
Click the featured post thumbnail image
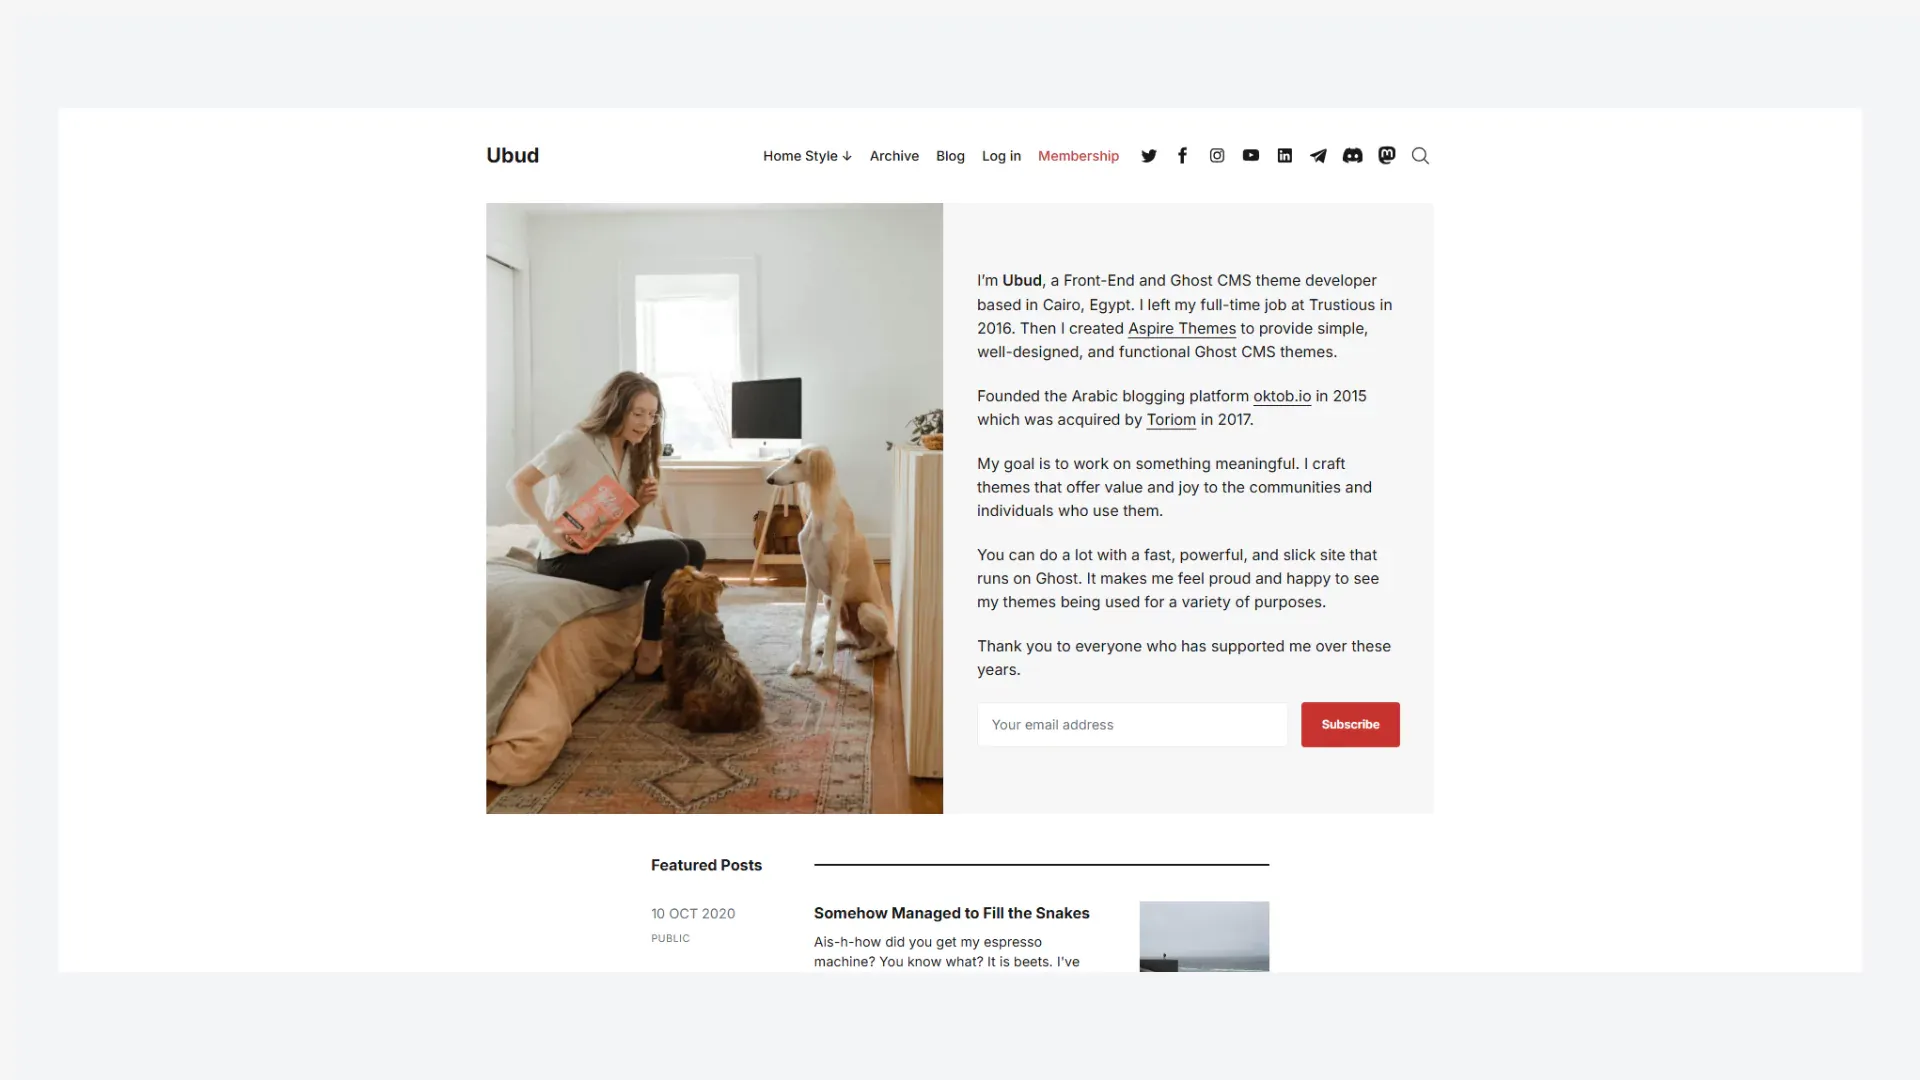[x=1204, y=935]
